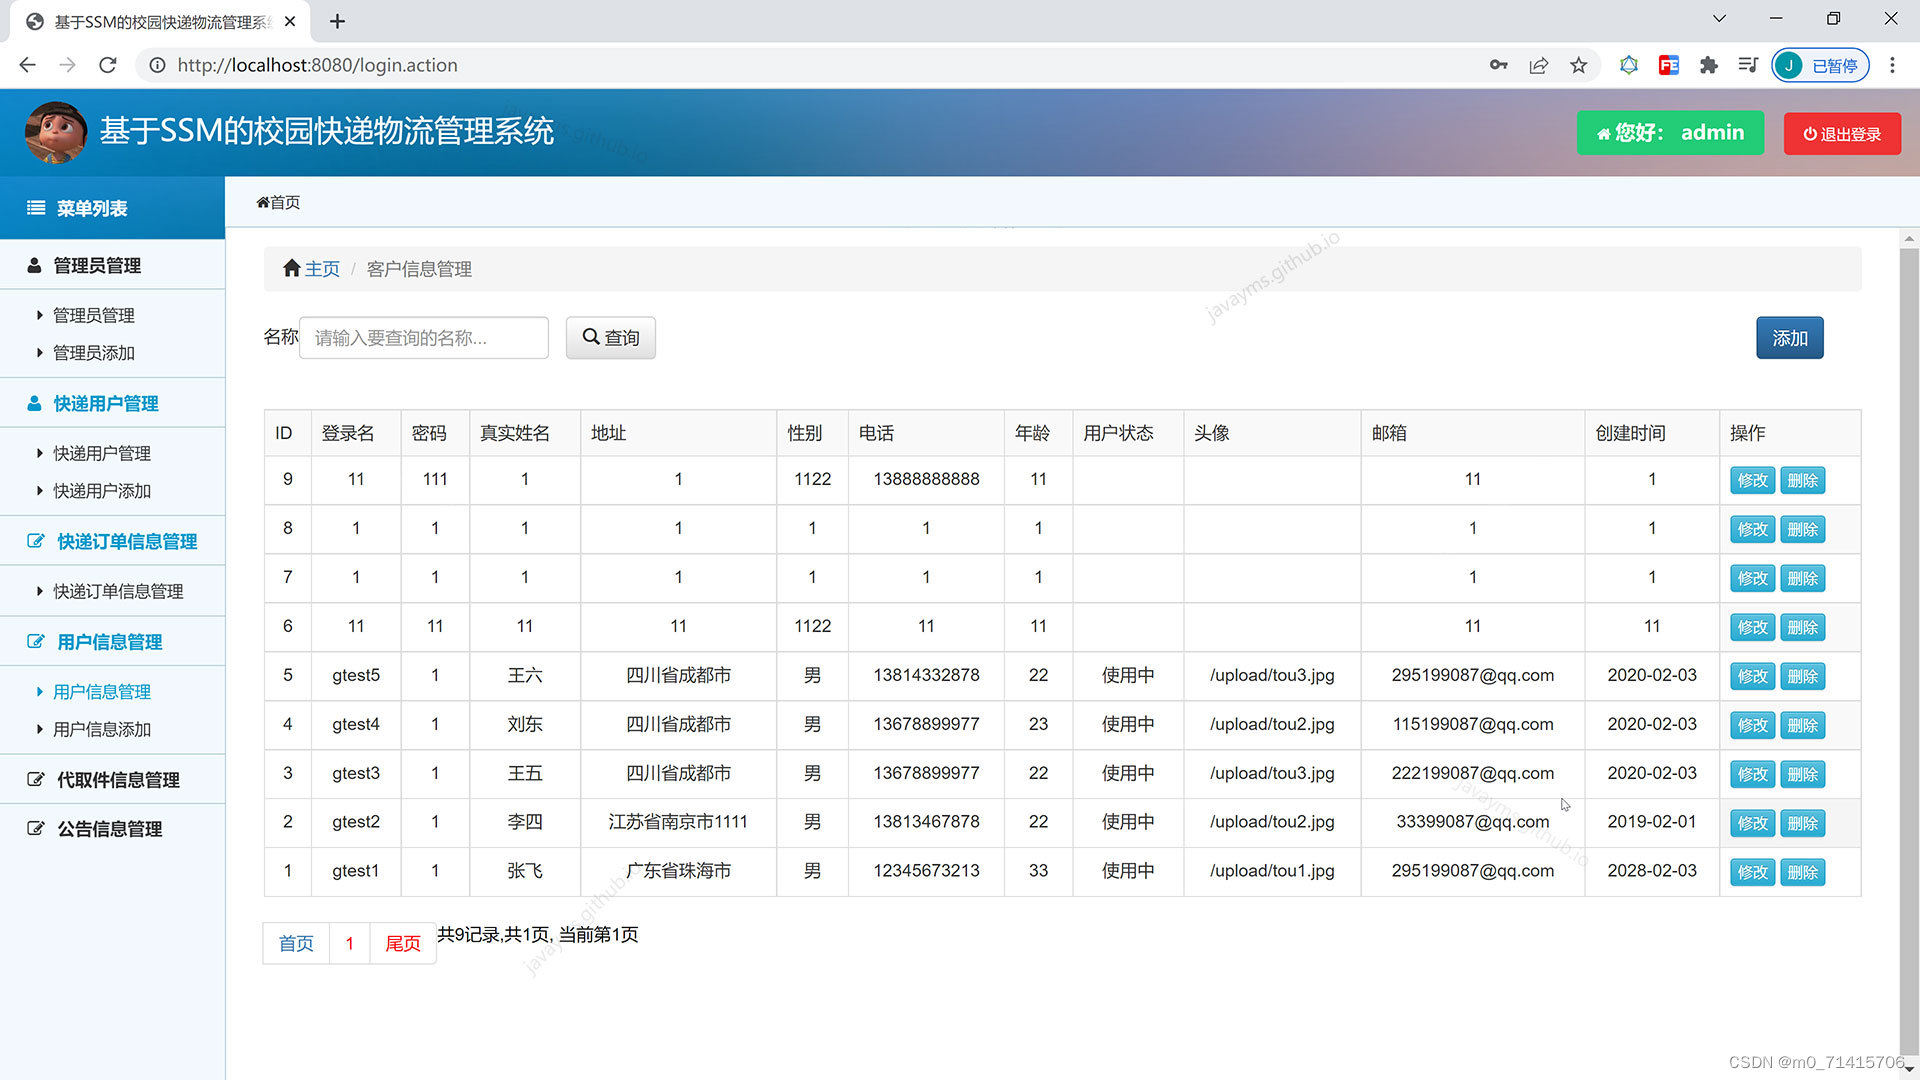Open 用户信息添加 submenu item
Viewport: 1920px width, 1080px height.
[x=102, y=729]
